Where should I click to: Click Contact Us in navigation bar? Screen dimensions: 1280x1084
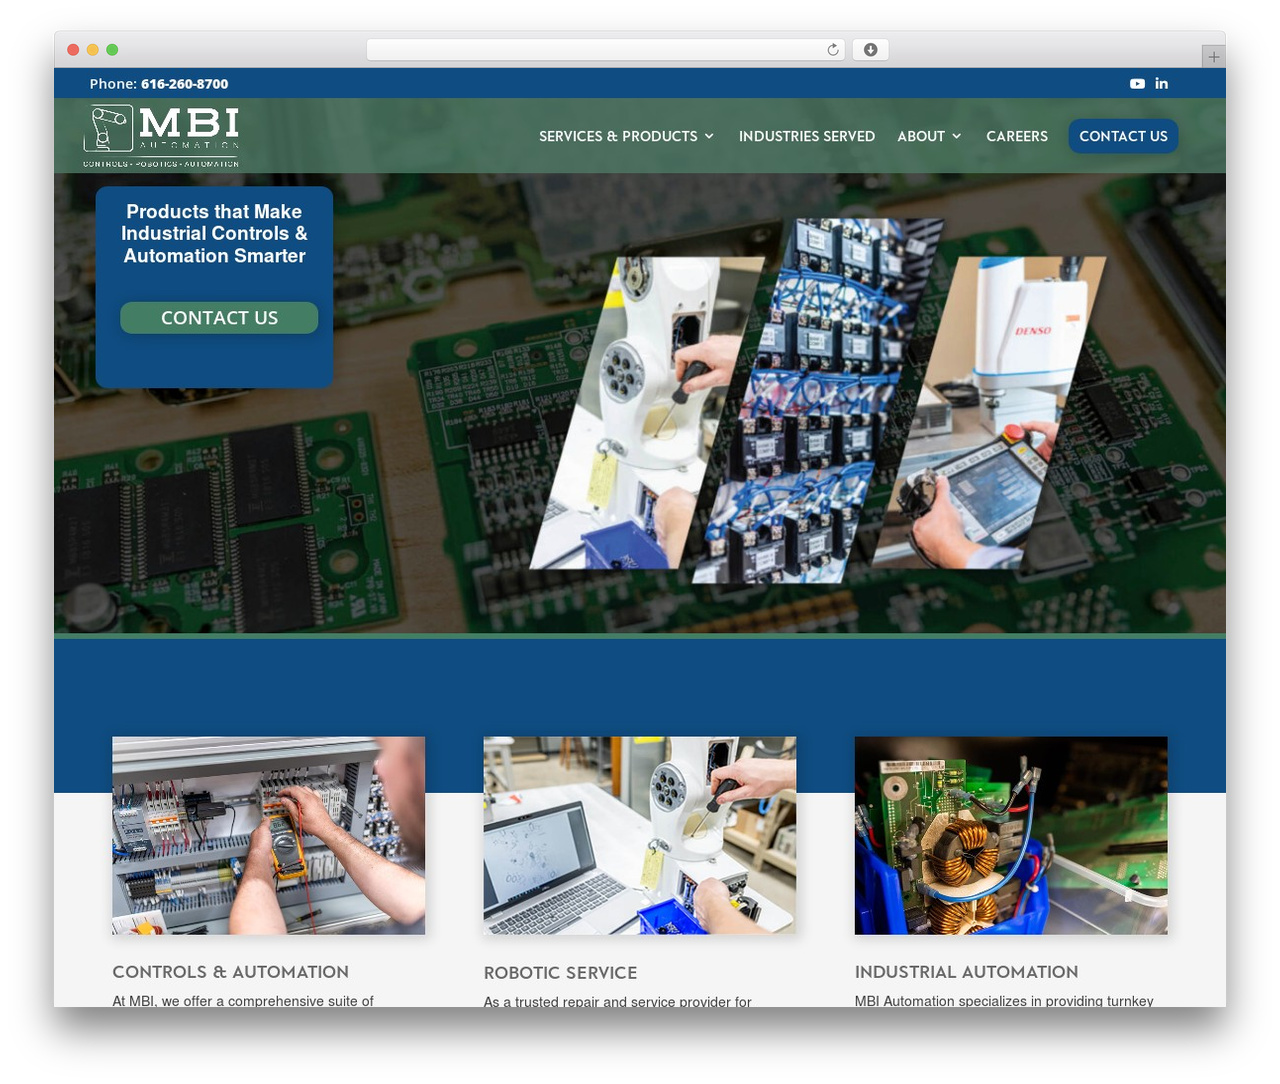point(1123,136)
